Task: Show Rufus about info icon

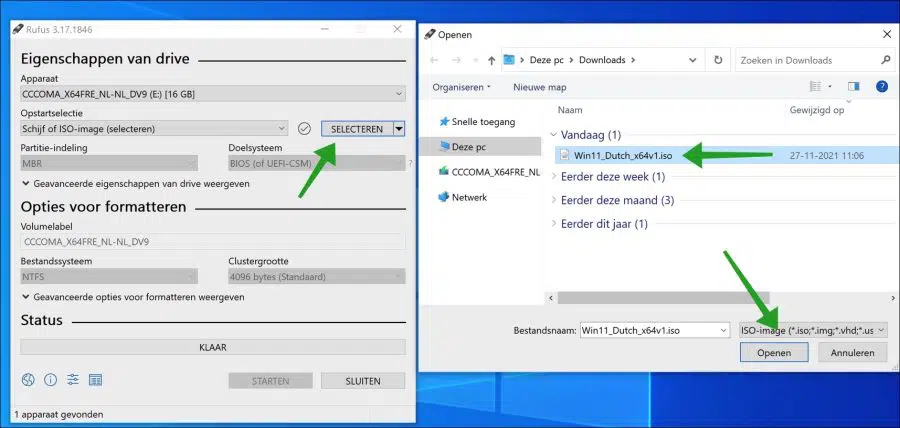Action: coord(51,379)
